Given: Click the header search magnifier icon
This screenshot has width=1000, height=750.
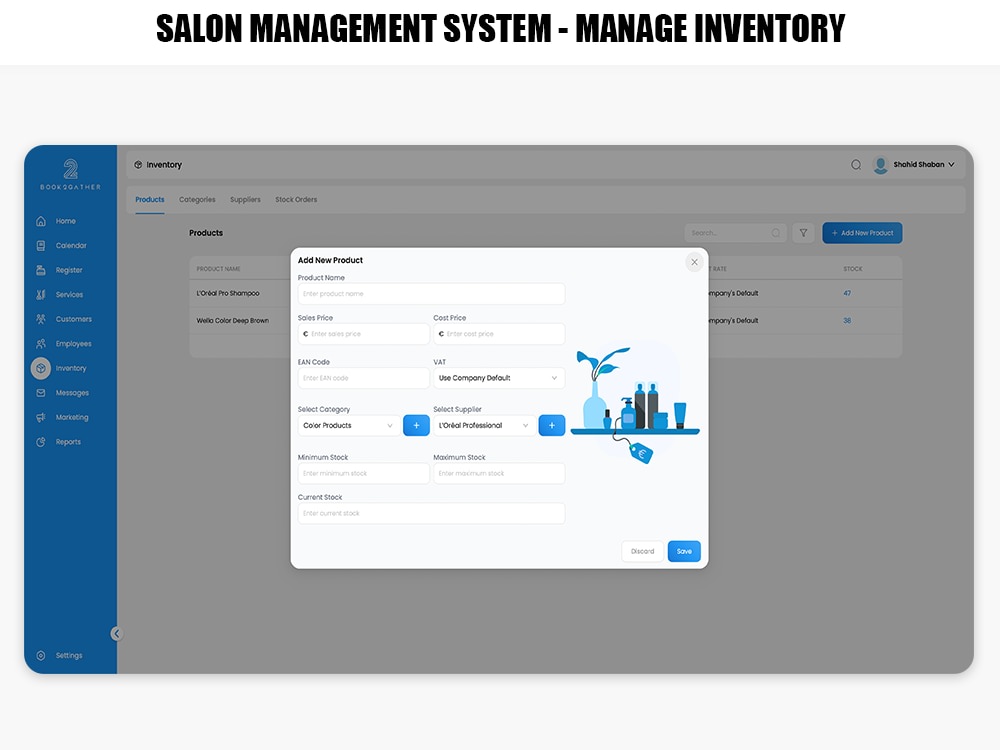Looking at the screenshot, I should point(856,165).
